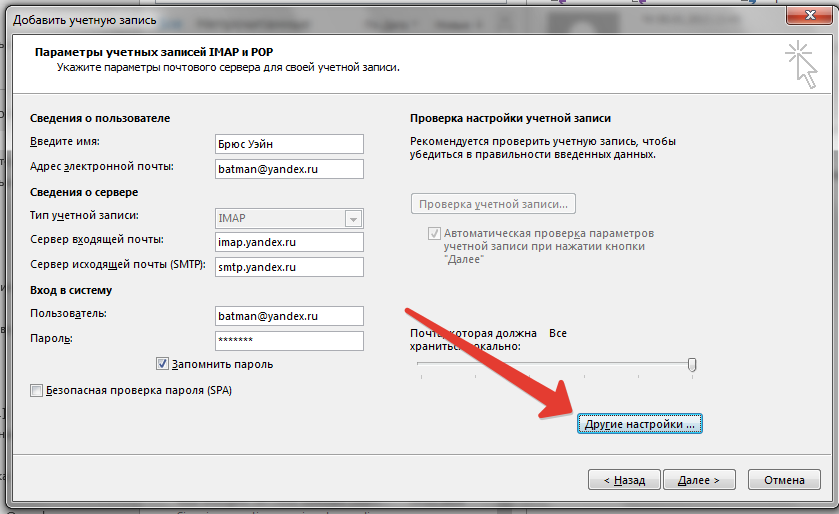
Task: Click the Проверка учетной записи button
Action: [x=493, y=204]
